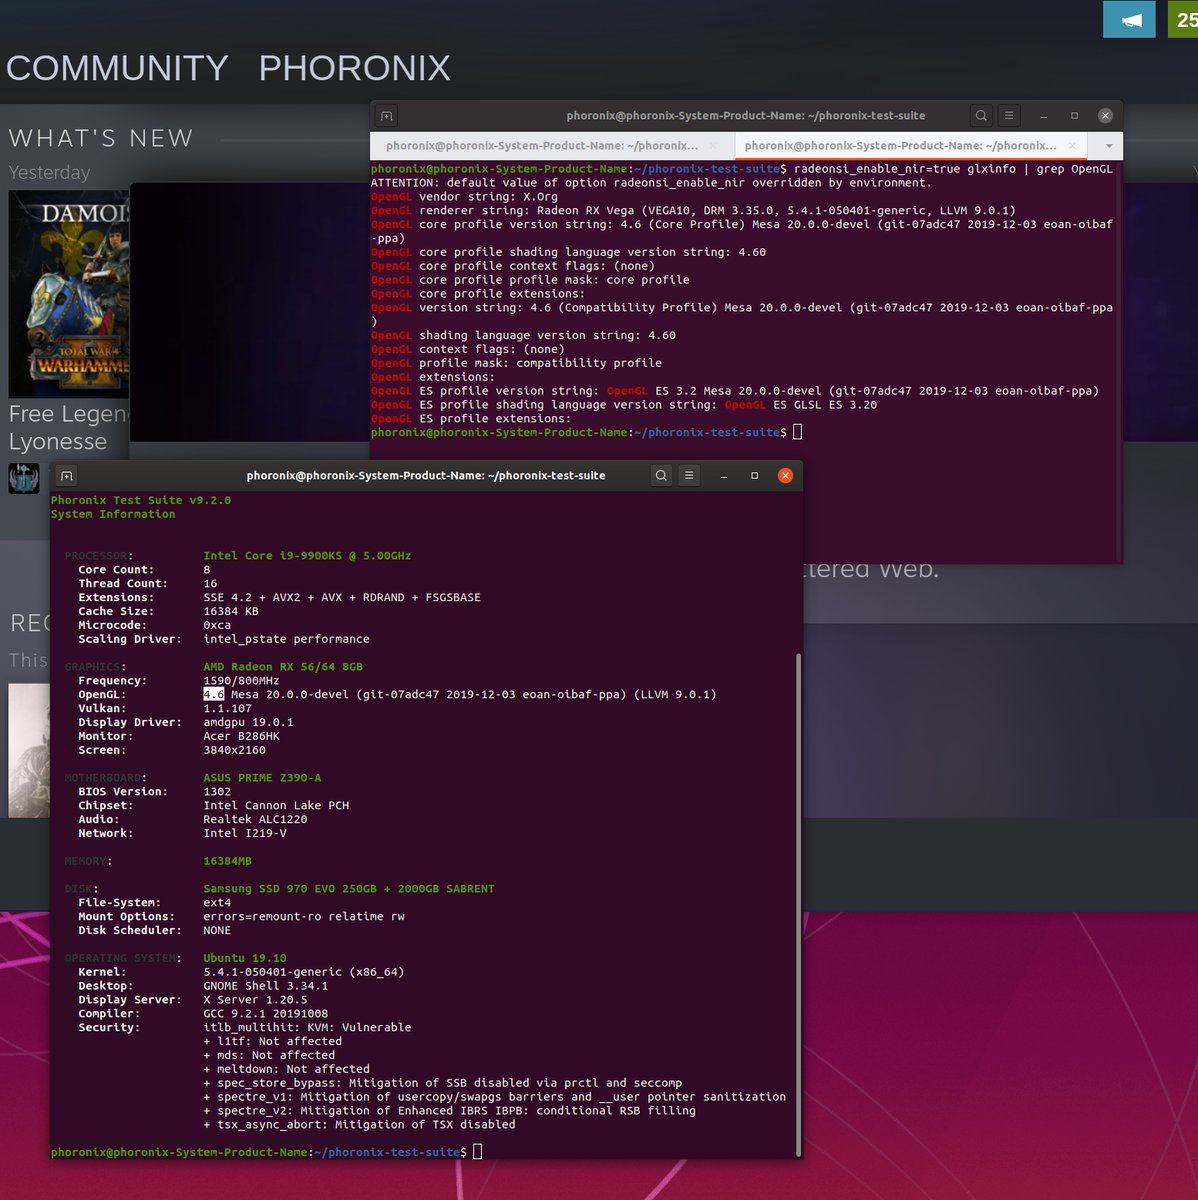Screen dimensions: 1198x1200
Task: Click the OpenGL ES GLSL ES 3.20 line
Action: pos(624,405)
